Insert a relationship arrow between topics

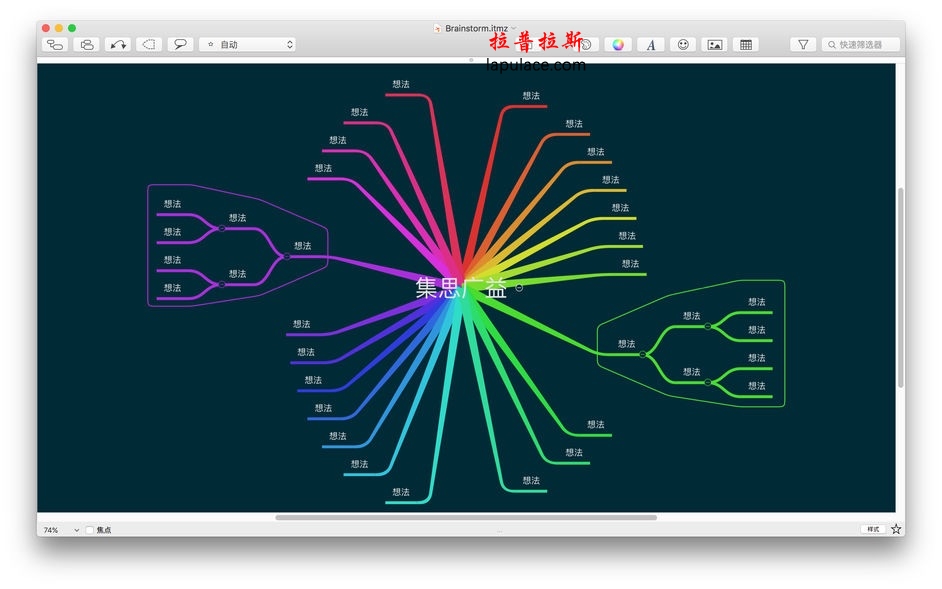[118, 44]
